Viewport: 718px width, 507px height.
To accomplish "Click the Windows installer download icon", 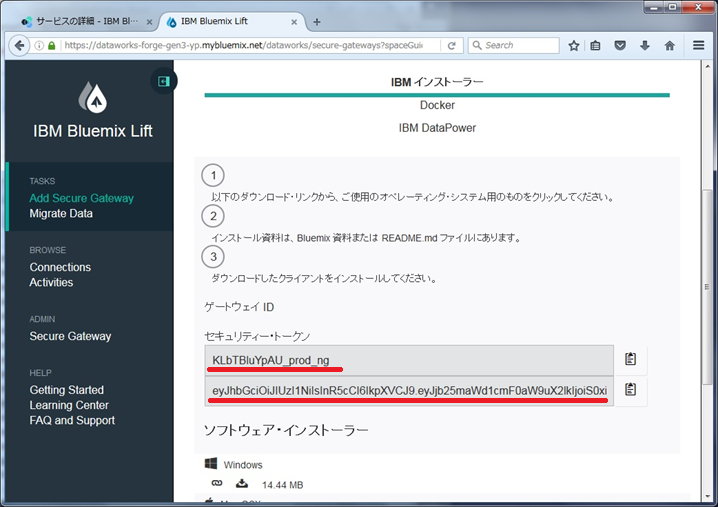I will point(242,484).
